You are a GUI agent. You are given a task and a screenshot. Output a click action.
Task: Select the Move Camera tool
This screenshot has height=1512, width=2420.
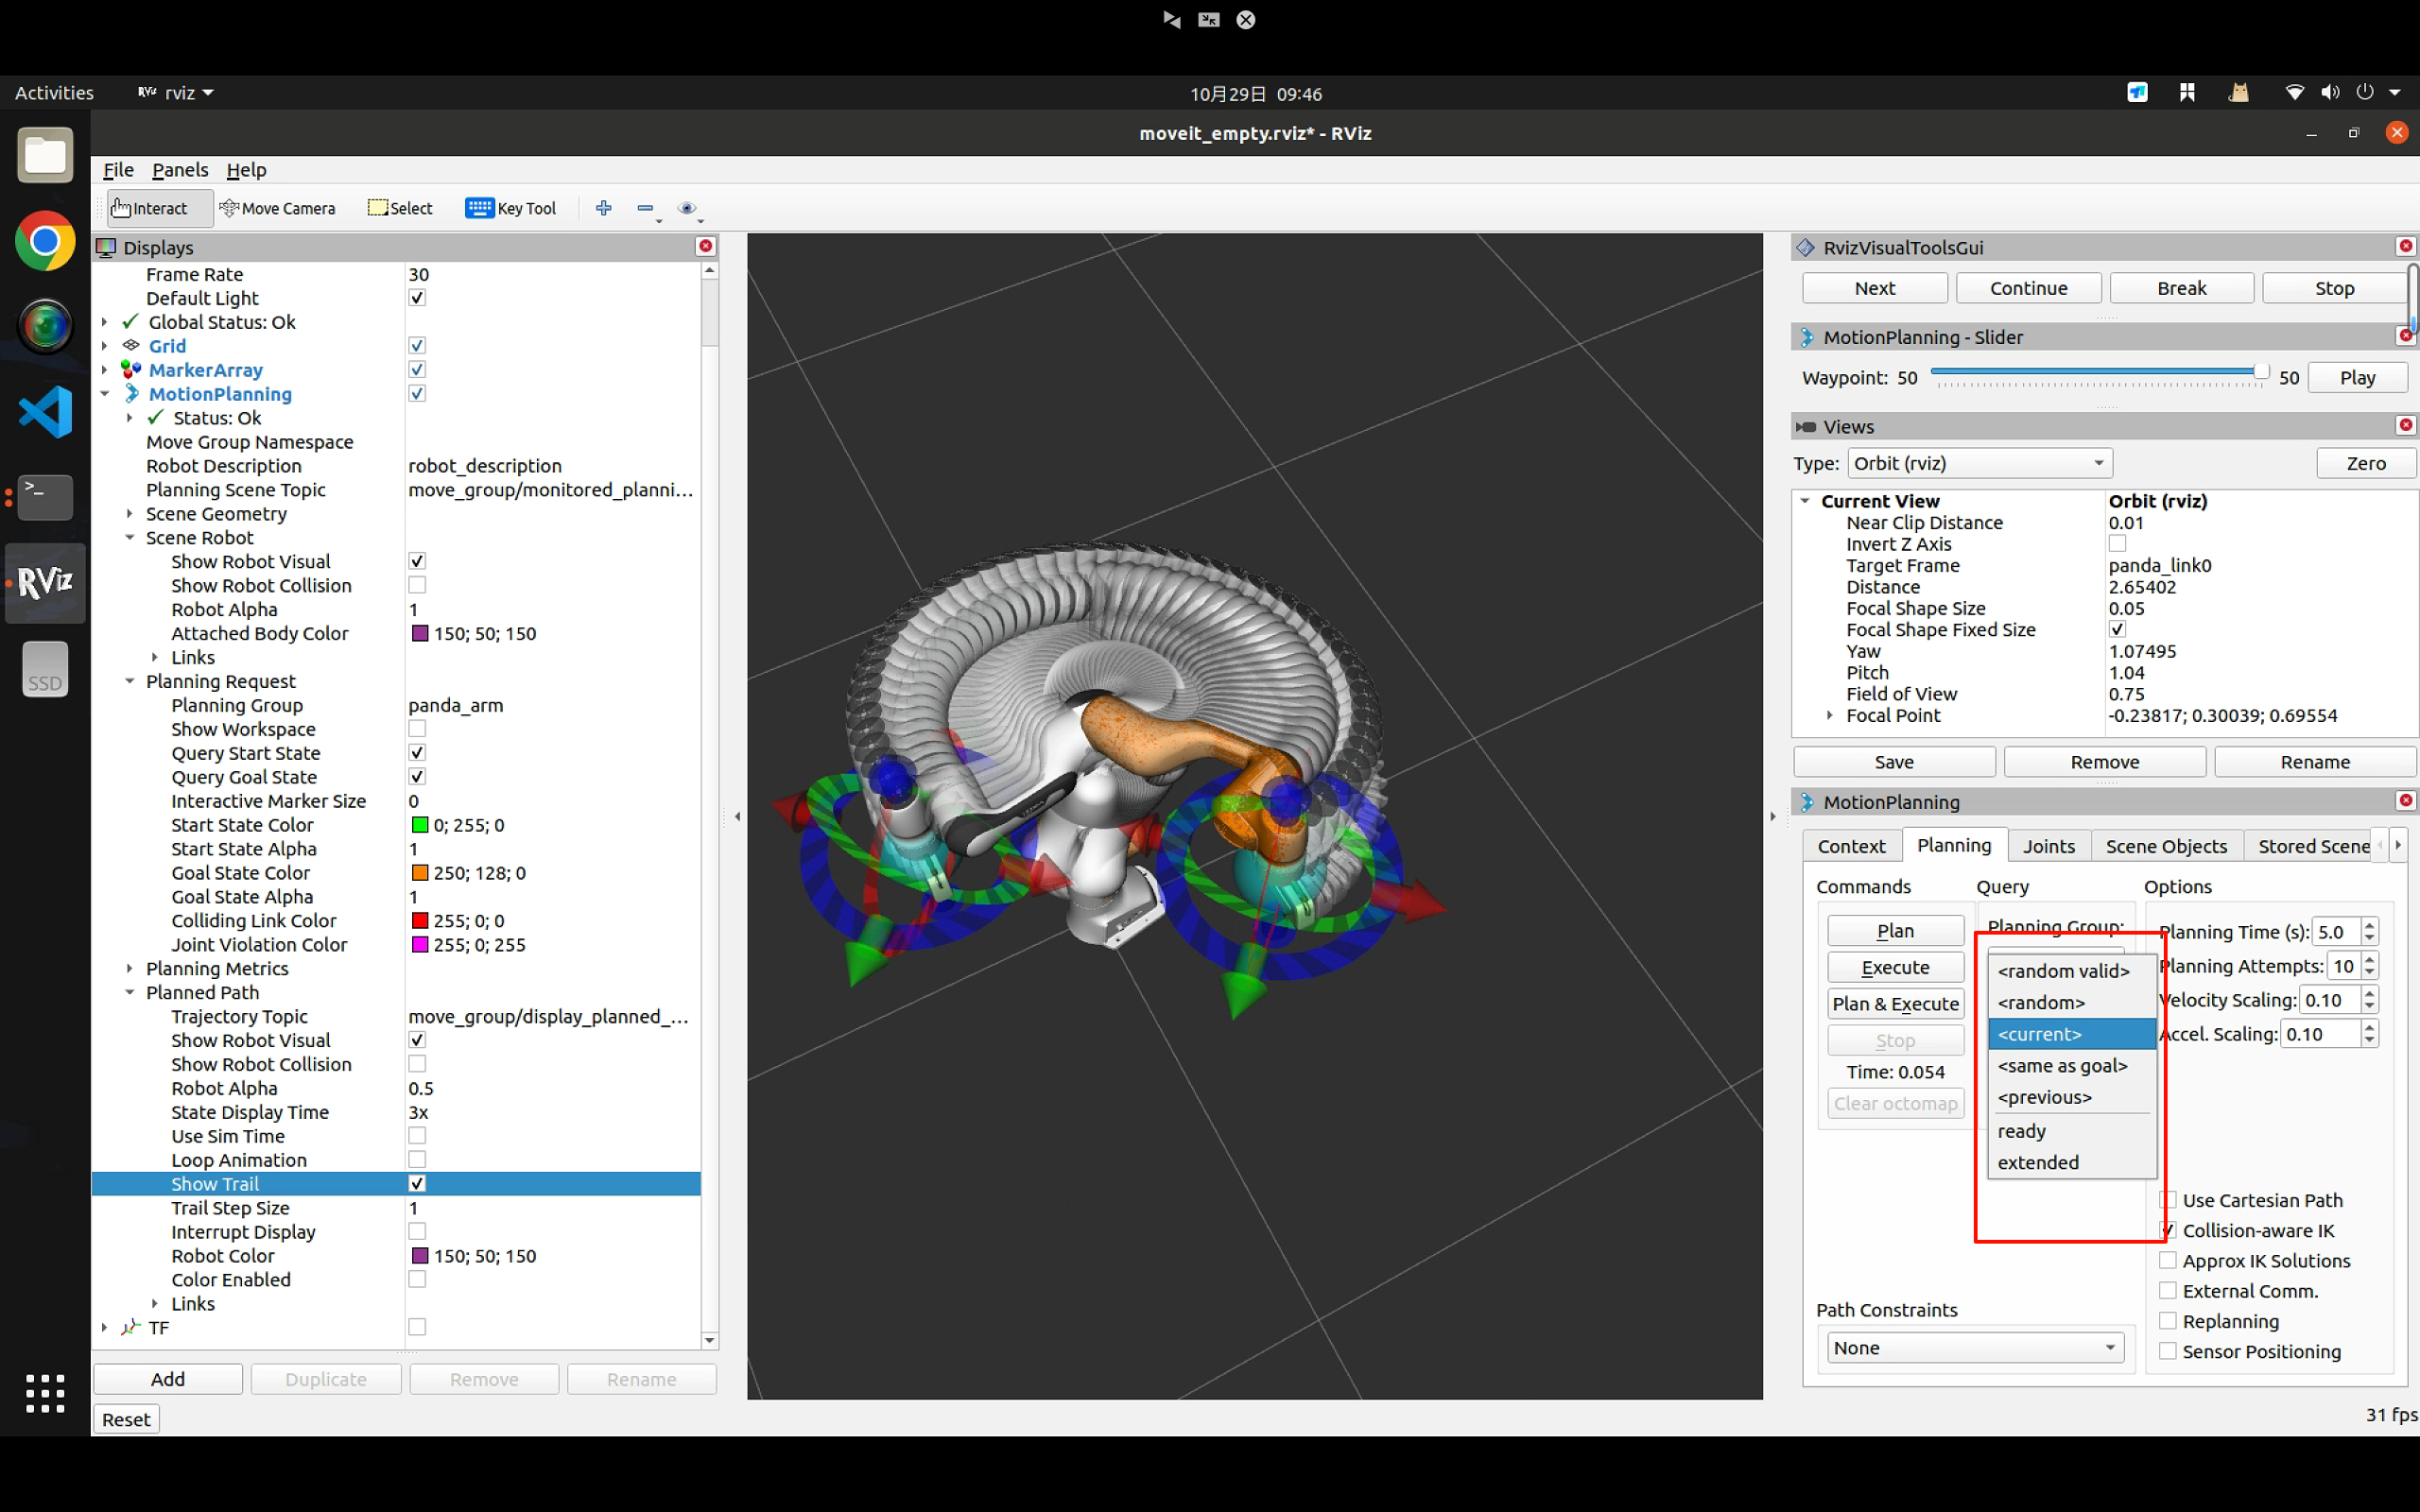pos(277,208)
